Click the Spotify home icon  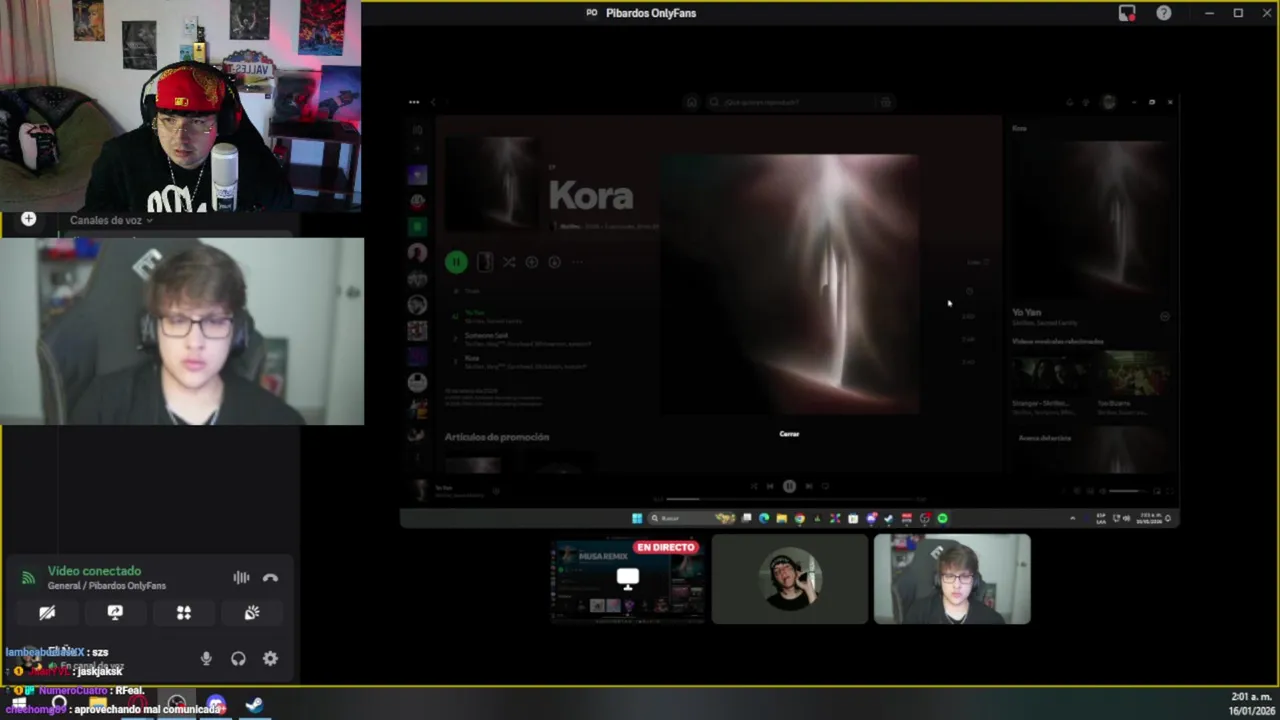pyautogui.click(x=691, y=102)
